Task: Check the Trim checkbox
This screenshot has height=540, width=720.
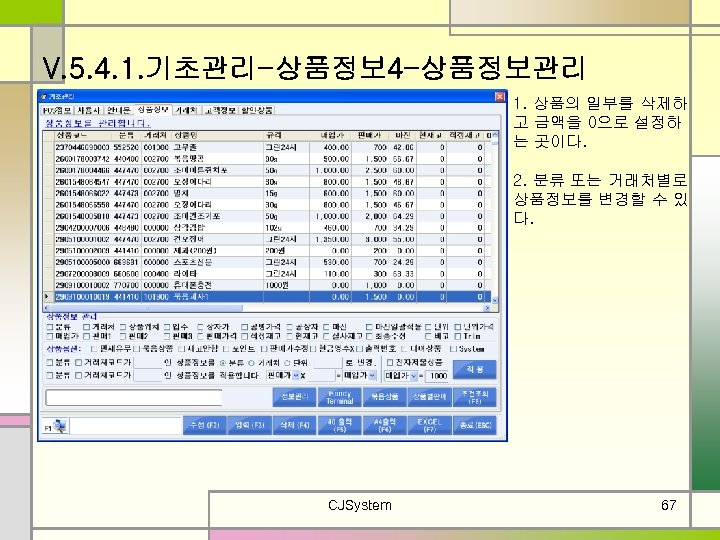Action: tap(457, 336)
